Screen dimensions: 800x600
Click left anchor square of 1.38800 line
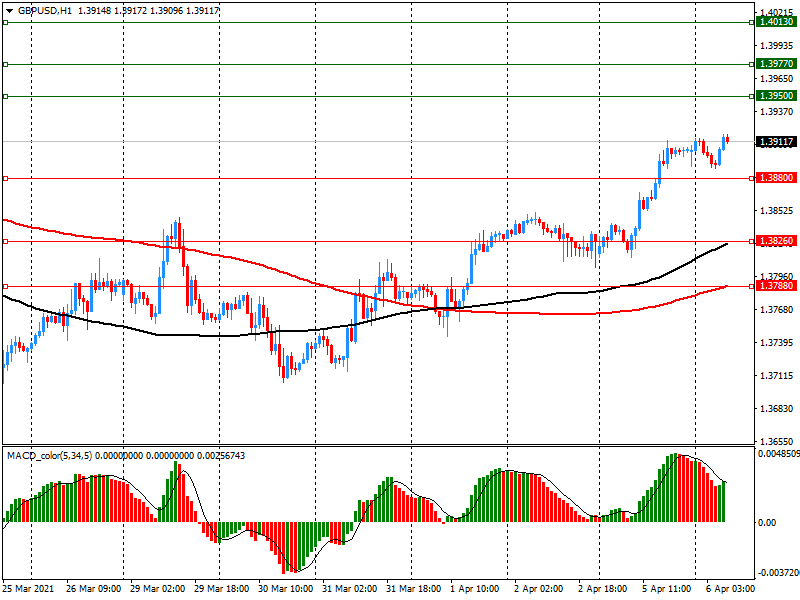tap(5, 178)
